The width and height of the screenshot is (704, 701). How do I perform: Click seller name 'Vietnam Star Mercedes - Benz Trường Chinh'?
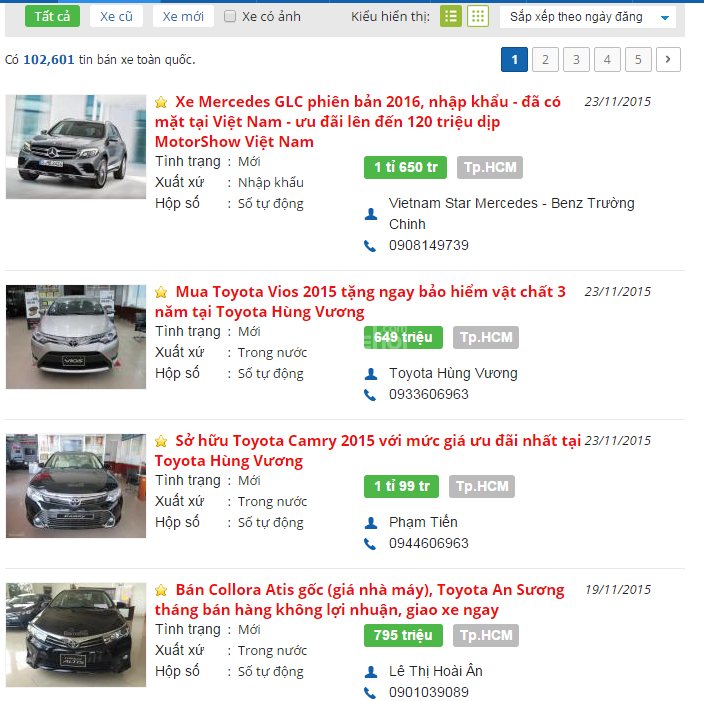[511, 214]
